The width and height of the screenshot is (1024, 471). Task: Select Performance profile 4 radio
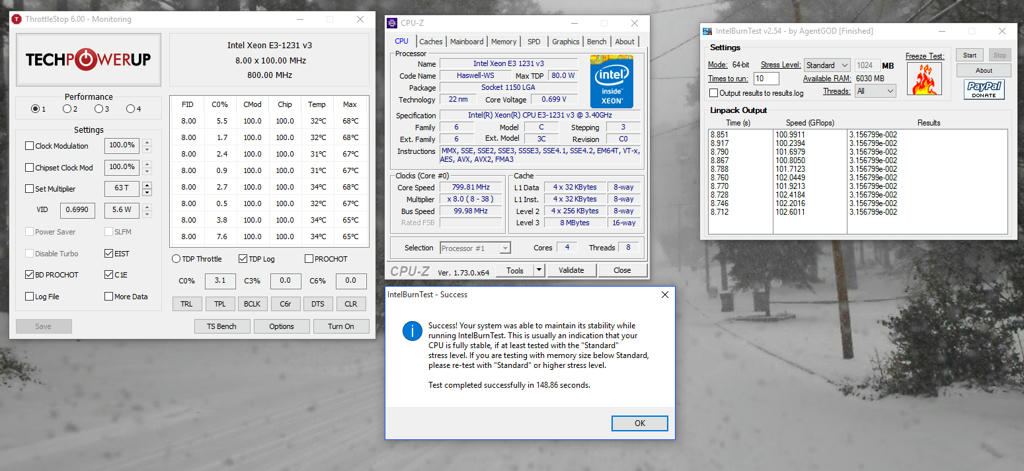pyautogui.click(x=133, y=109)
